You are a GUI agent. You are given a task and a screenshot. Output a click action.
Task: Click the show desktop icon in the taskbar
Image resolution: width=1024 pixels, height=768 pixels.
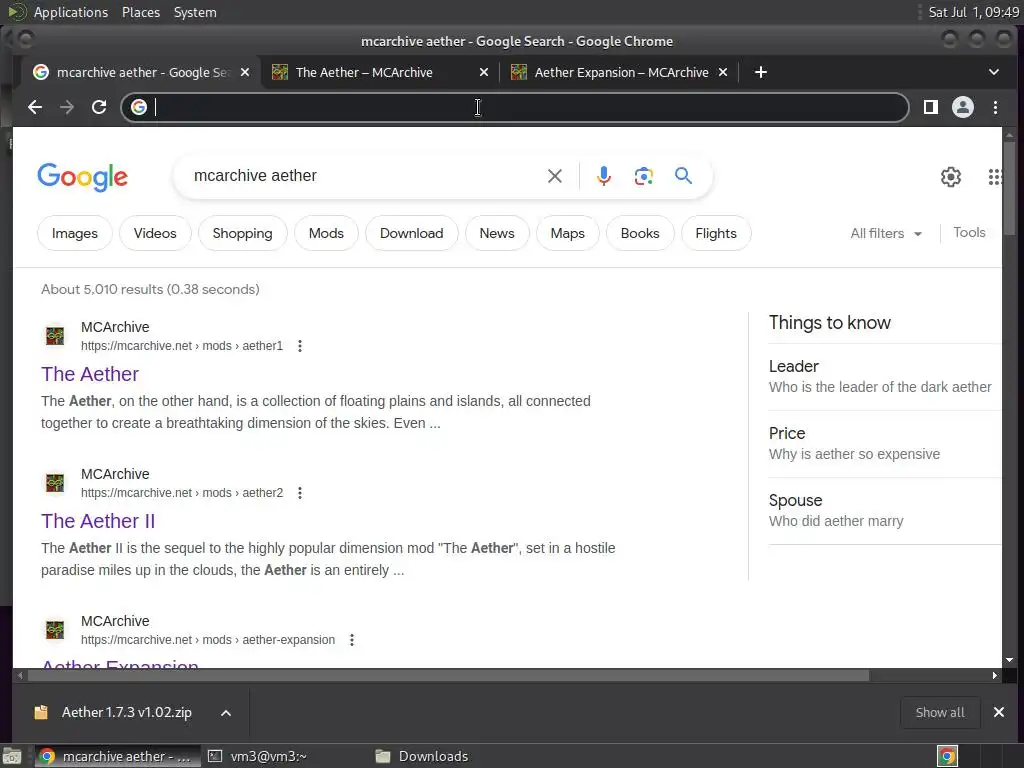pyautogui.click(x=12, y=756)
